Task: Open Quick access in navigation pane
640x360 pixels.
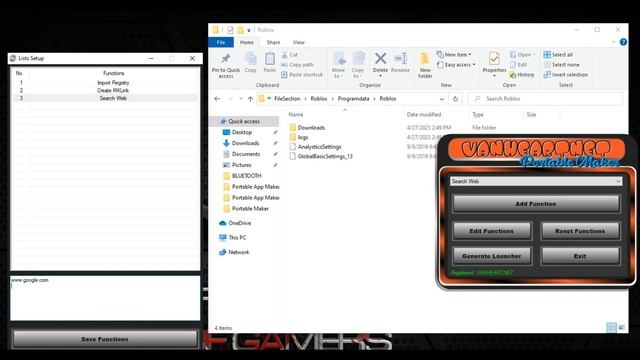Action: coord(244,121)
